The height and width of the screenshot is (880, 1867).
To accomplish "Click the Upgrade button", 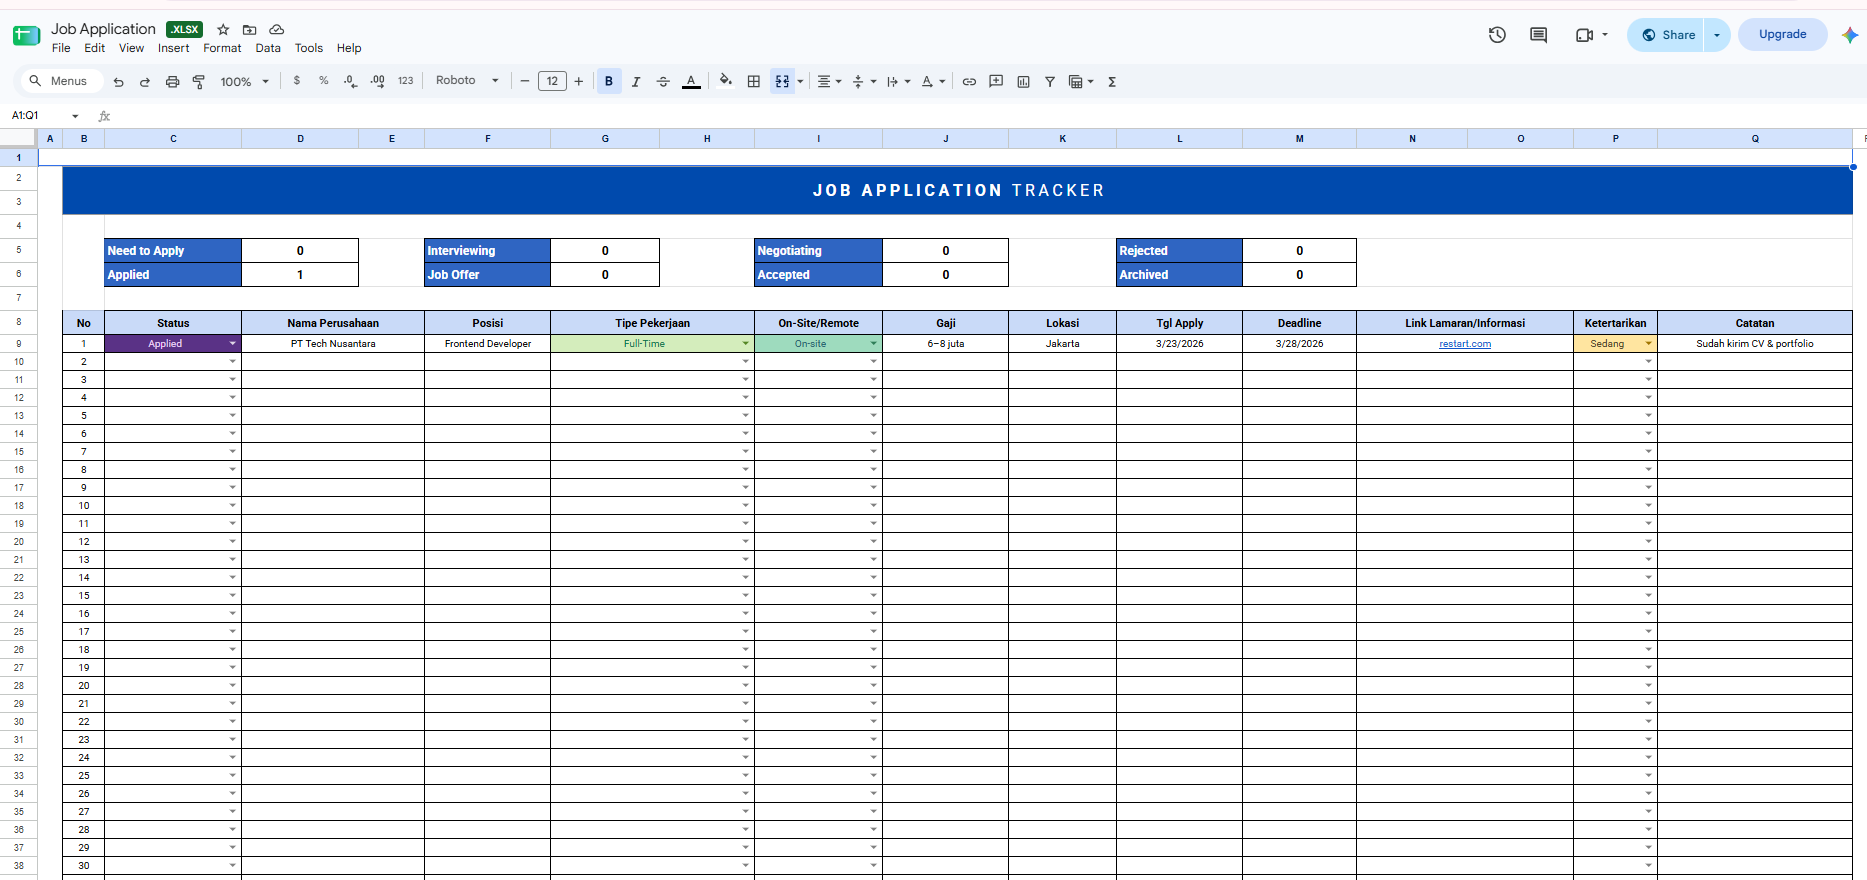I will [x=1783, y=35].
